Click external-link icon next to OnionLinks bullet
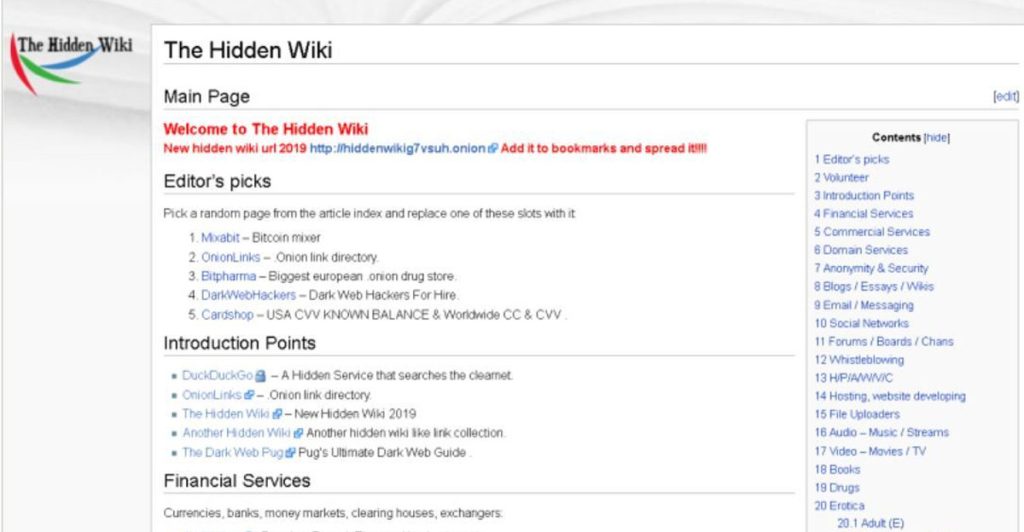 coord(249,395)
